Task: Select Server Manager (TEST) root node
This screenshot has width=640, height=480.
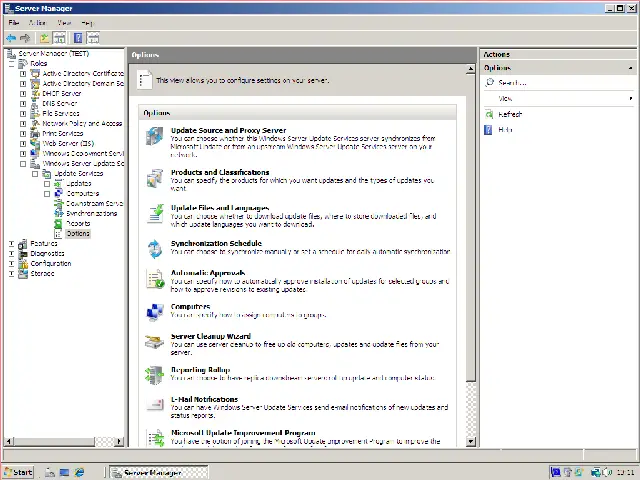Action: (x=53, y=53)
